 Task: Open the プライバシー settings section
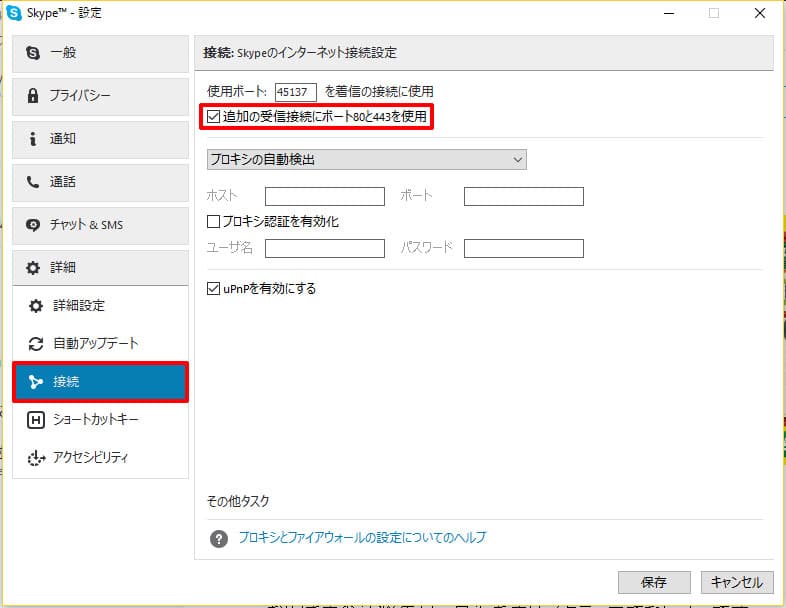100,97
